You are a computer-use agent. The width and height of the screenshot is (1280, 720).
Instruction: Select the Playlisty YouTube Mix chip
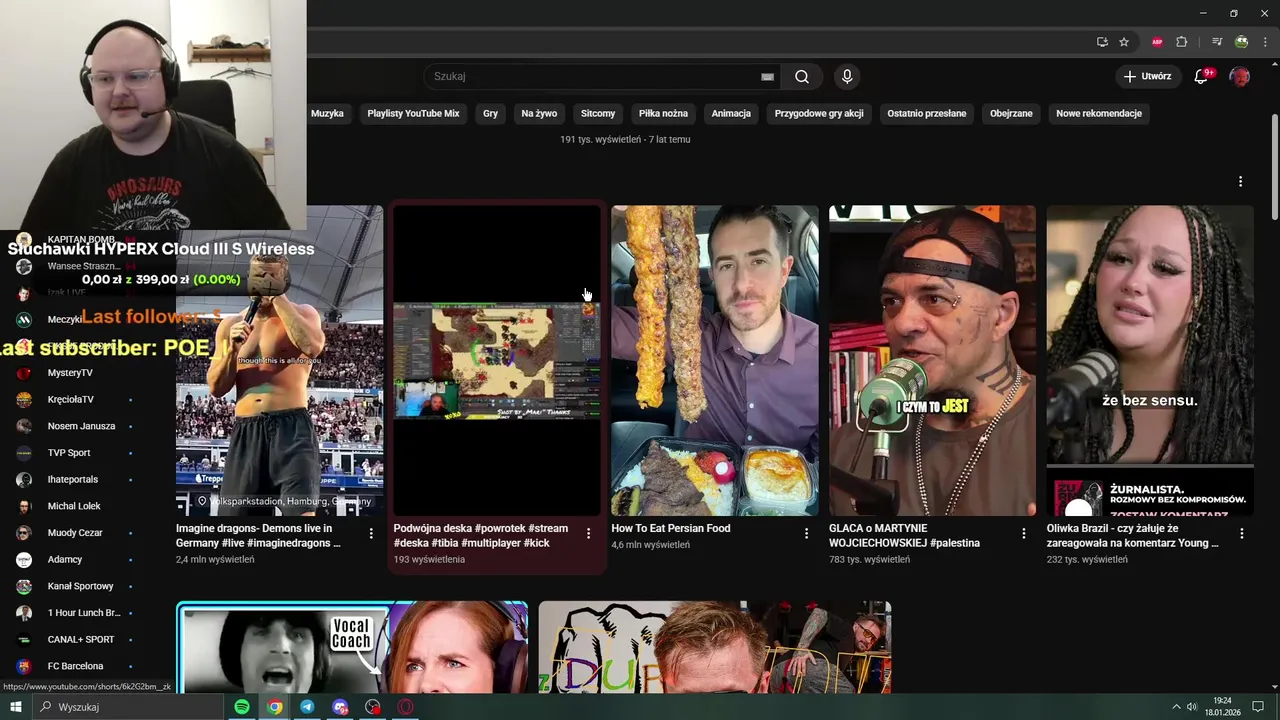pos(413,113)
